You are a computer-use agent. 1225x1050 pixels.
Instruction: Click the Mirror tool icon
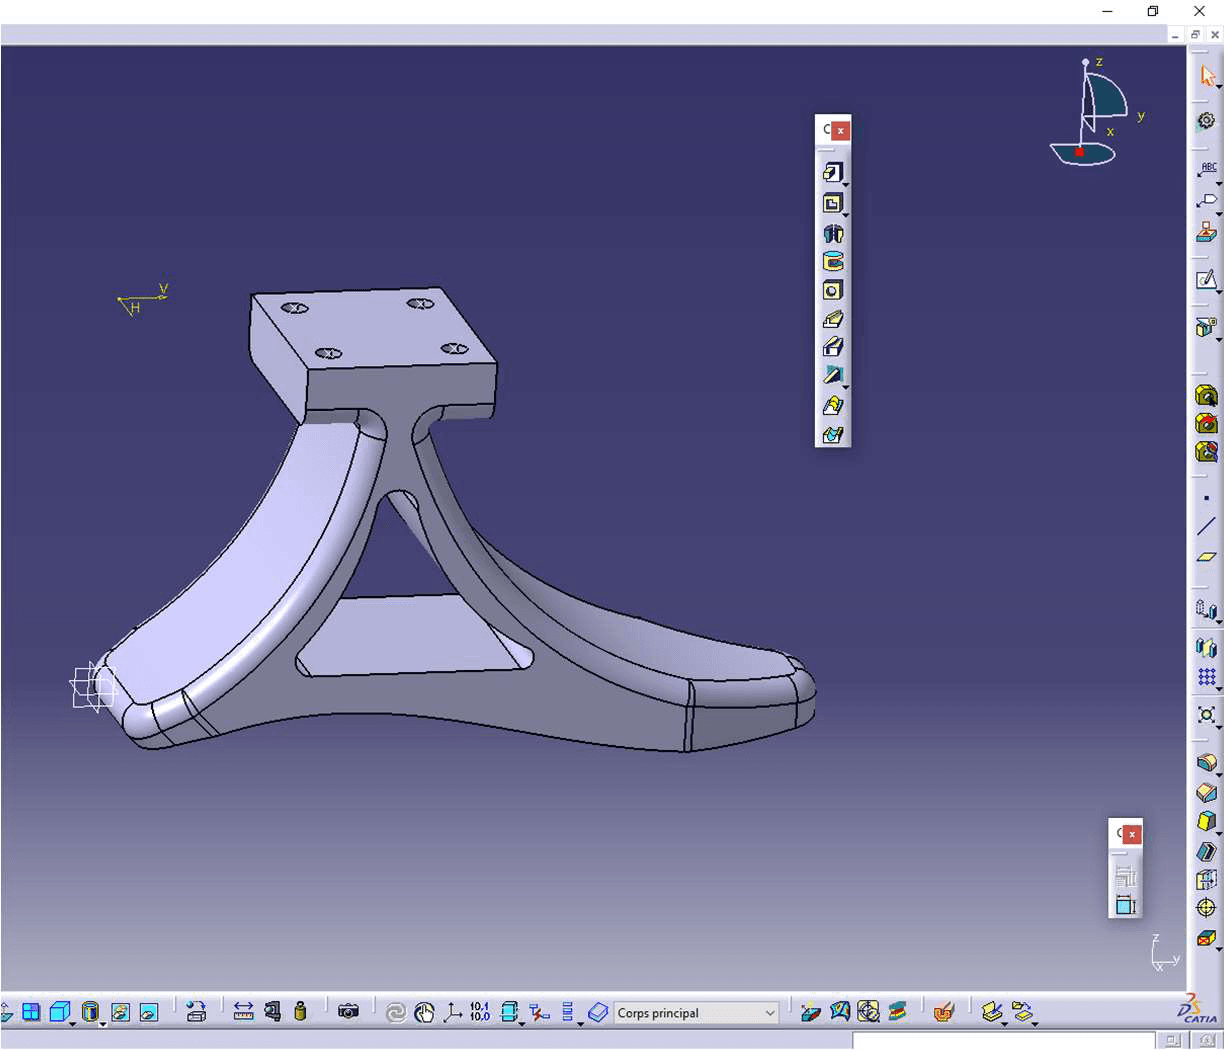pos(1206,648)
